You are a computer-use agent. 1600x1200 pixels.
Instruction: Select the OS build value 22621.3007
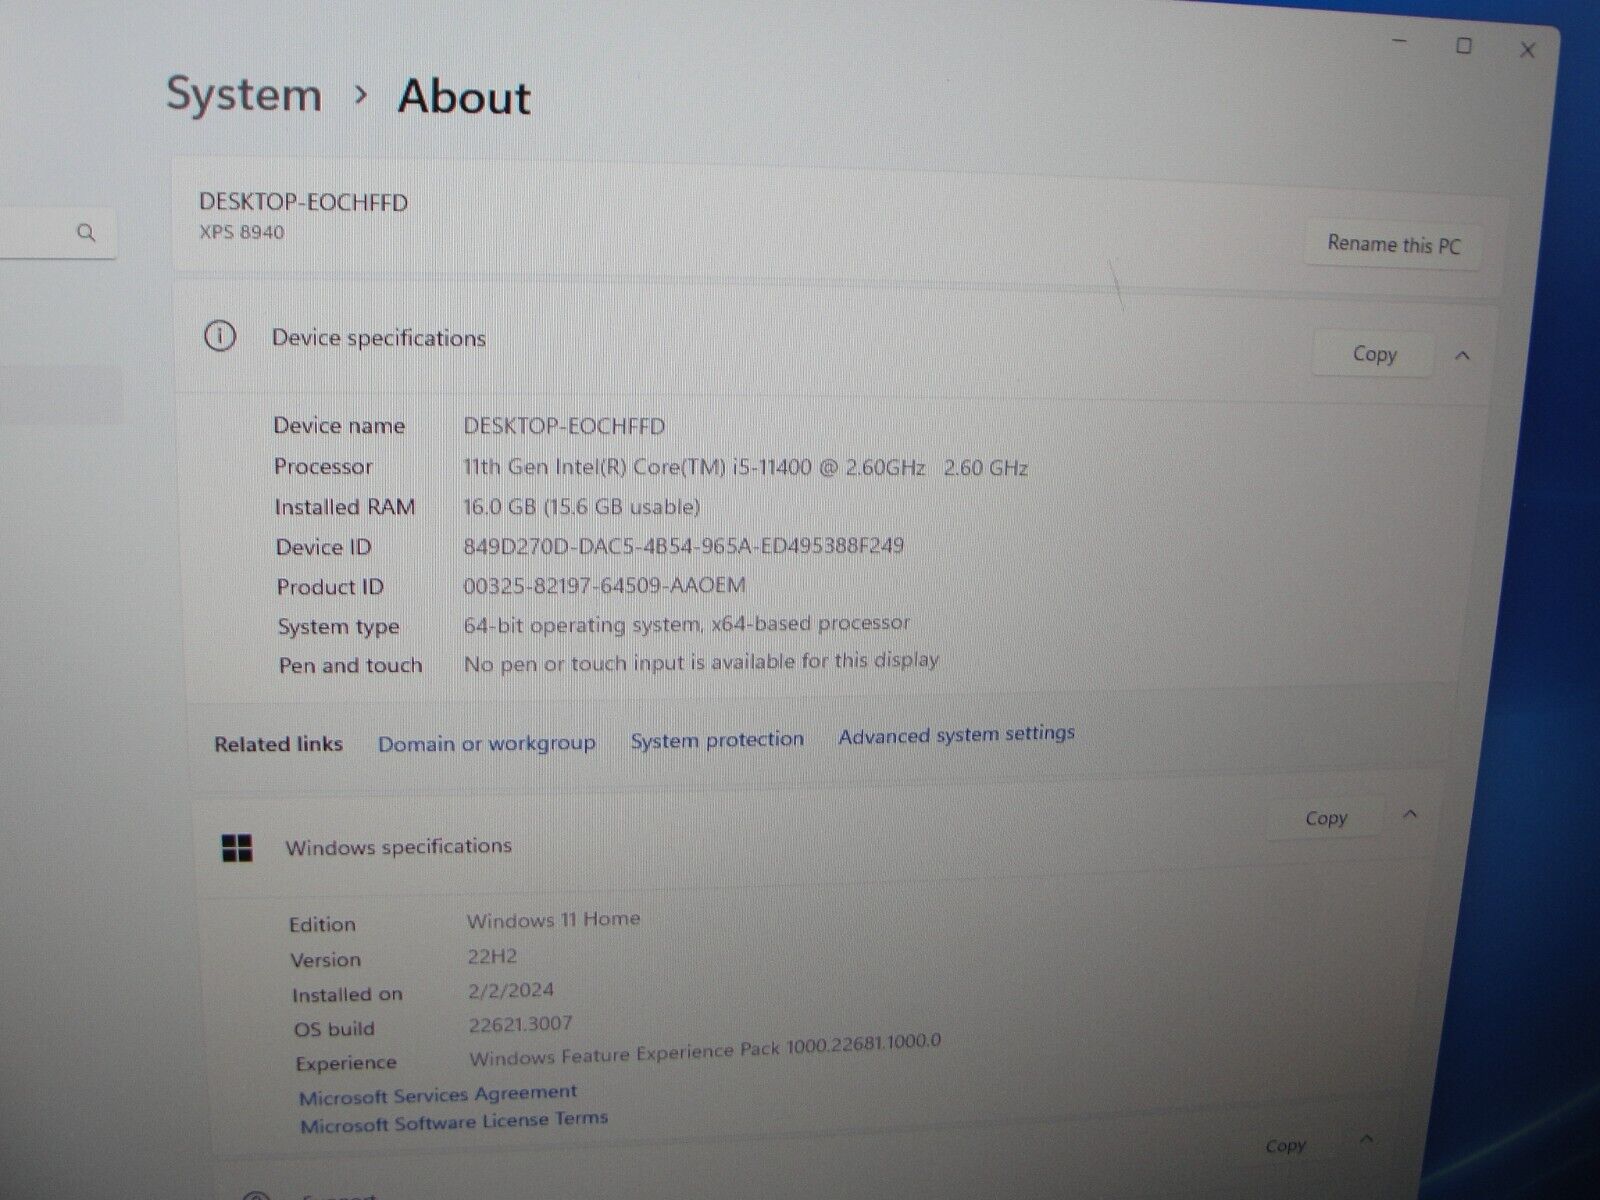[520, 1024]
